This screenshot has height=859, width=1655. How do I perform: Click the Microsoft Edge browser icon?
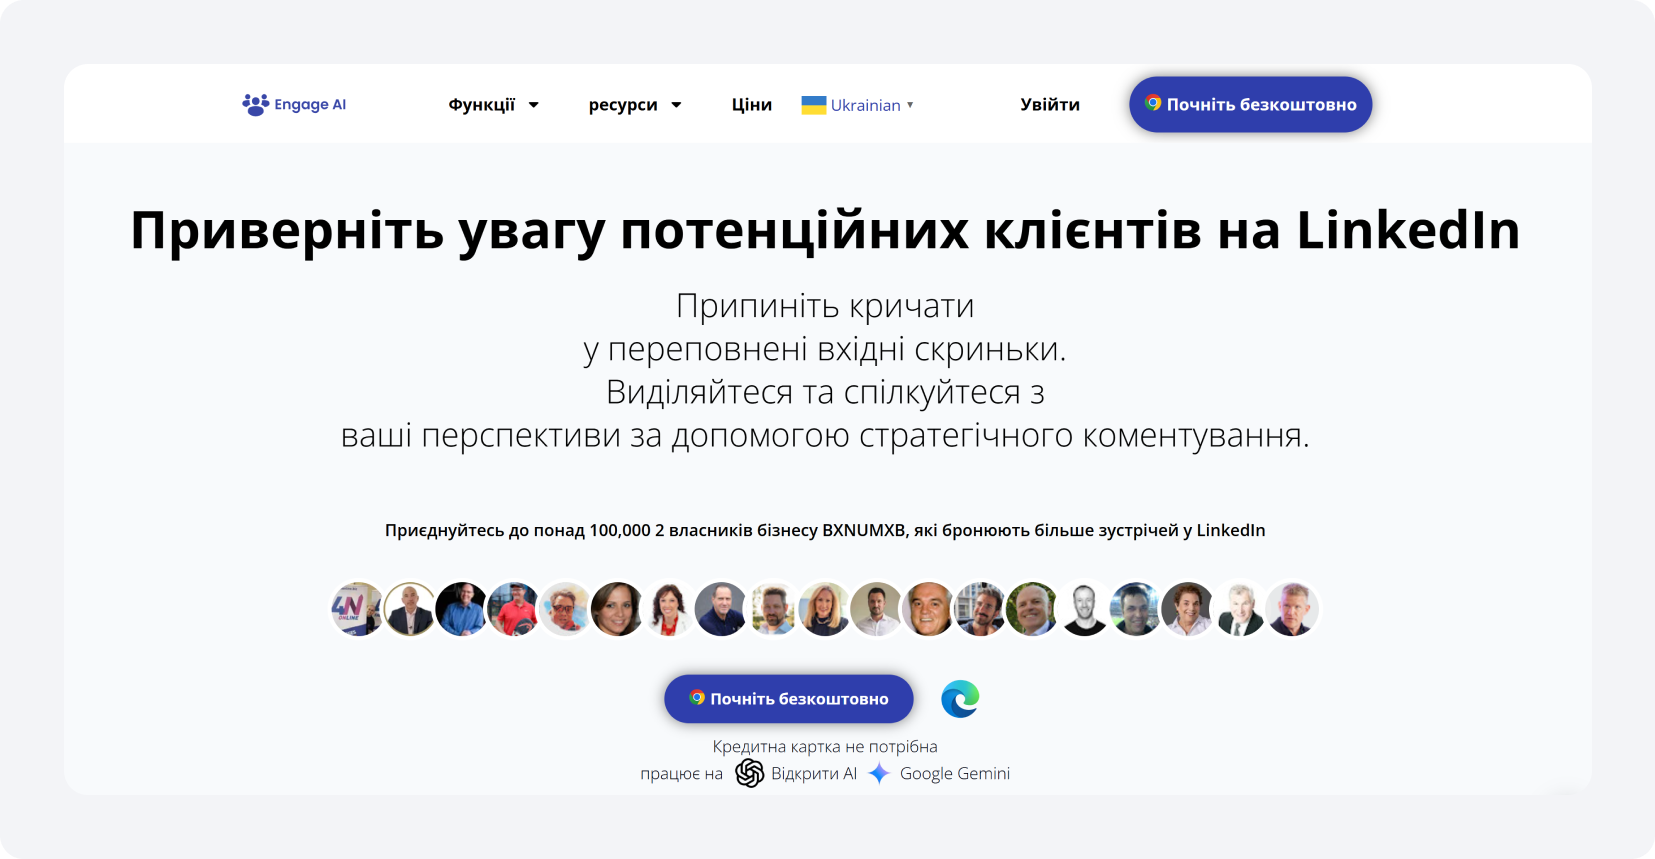[960, 698]
